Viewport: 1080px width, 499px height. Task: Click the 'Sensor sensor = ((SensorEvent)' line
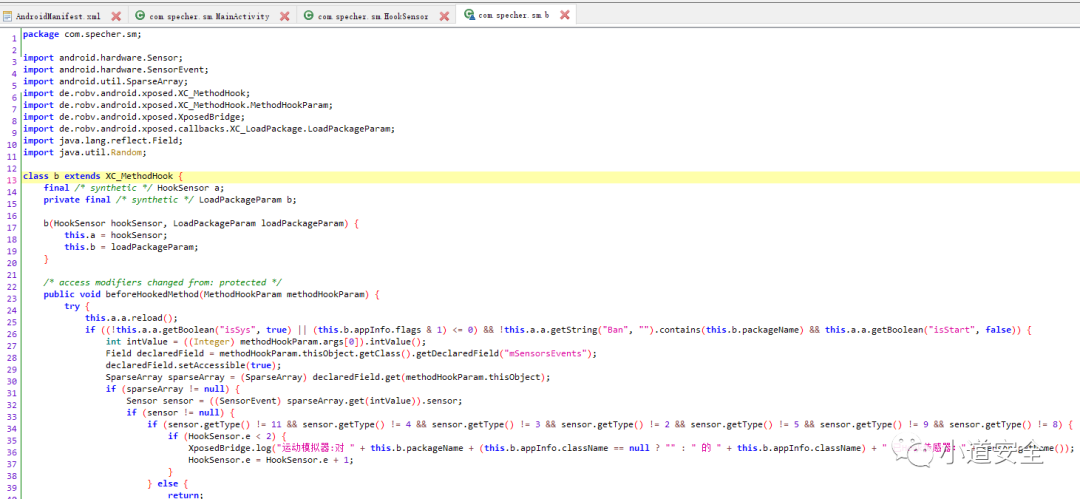point(294,400)
